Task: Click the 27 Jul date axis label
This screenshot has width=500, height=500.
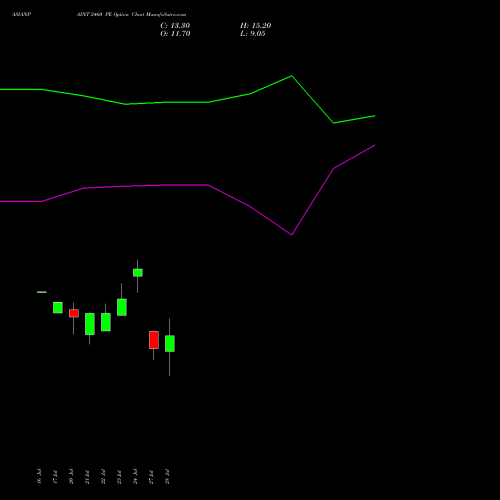Action: point(151,476)
